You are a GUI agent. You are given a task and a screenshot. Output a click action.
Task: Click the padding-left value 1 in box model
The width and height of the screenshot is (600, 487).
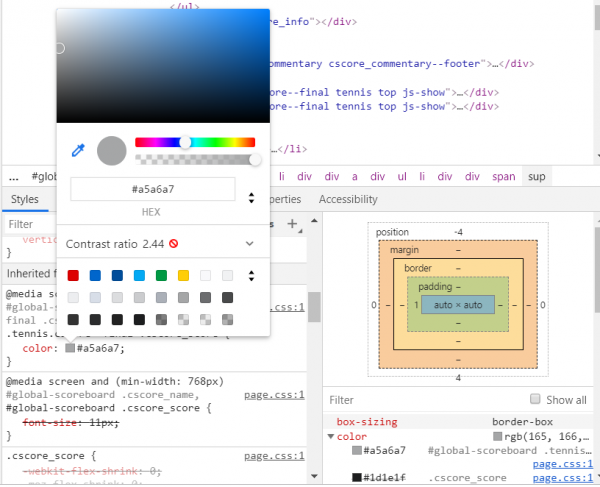(x=416, y=305)
